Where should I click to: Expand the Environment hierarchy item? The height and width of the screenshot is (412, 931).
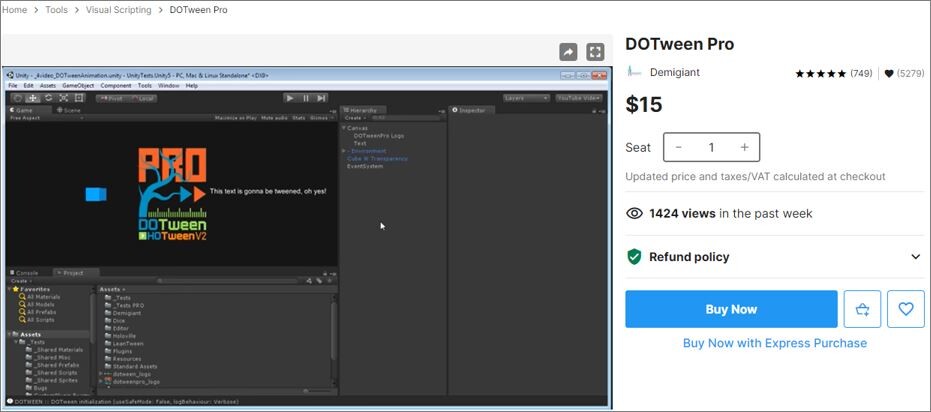click(x=344, y=151)
